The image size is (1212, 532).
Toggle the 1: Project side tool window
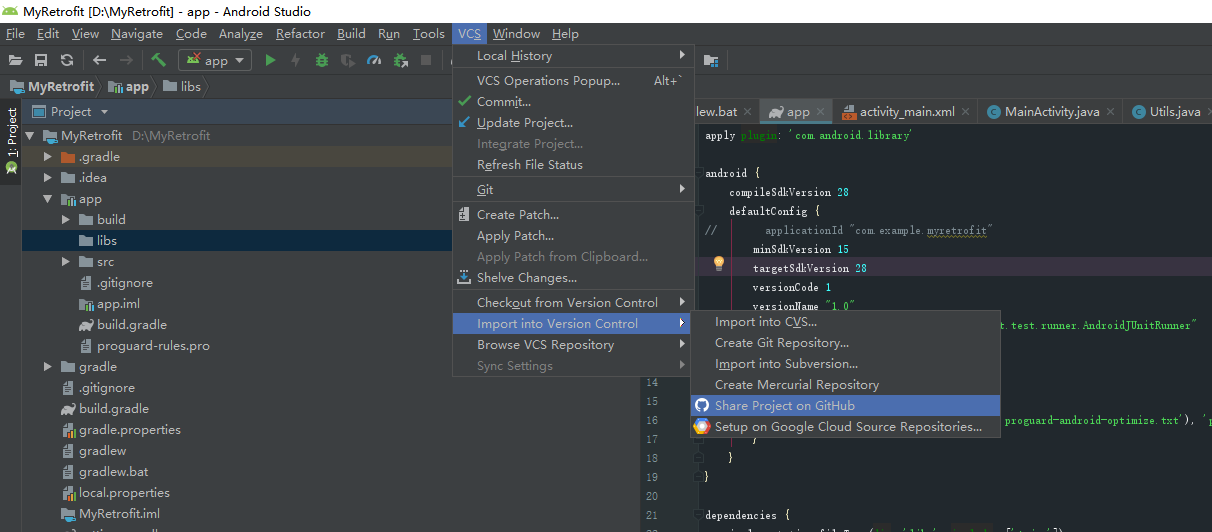point(11,140)
